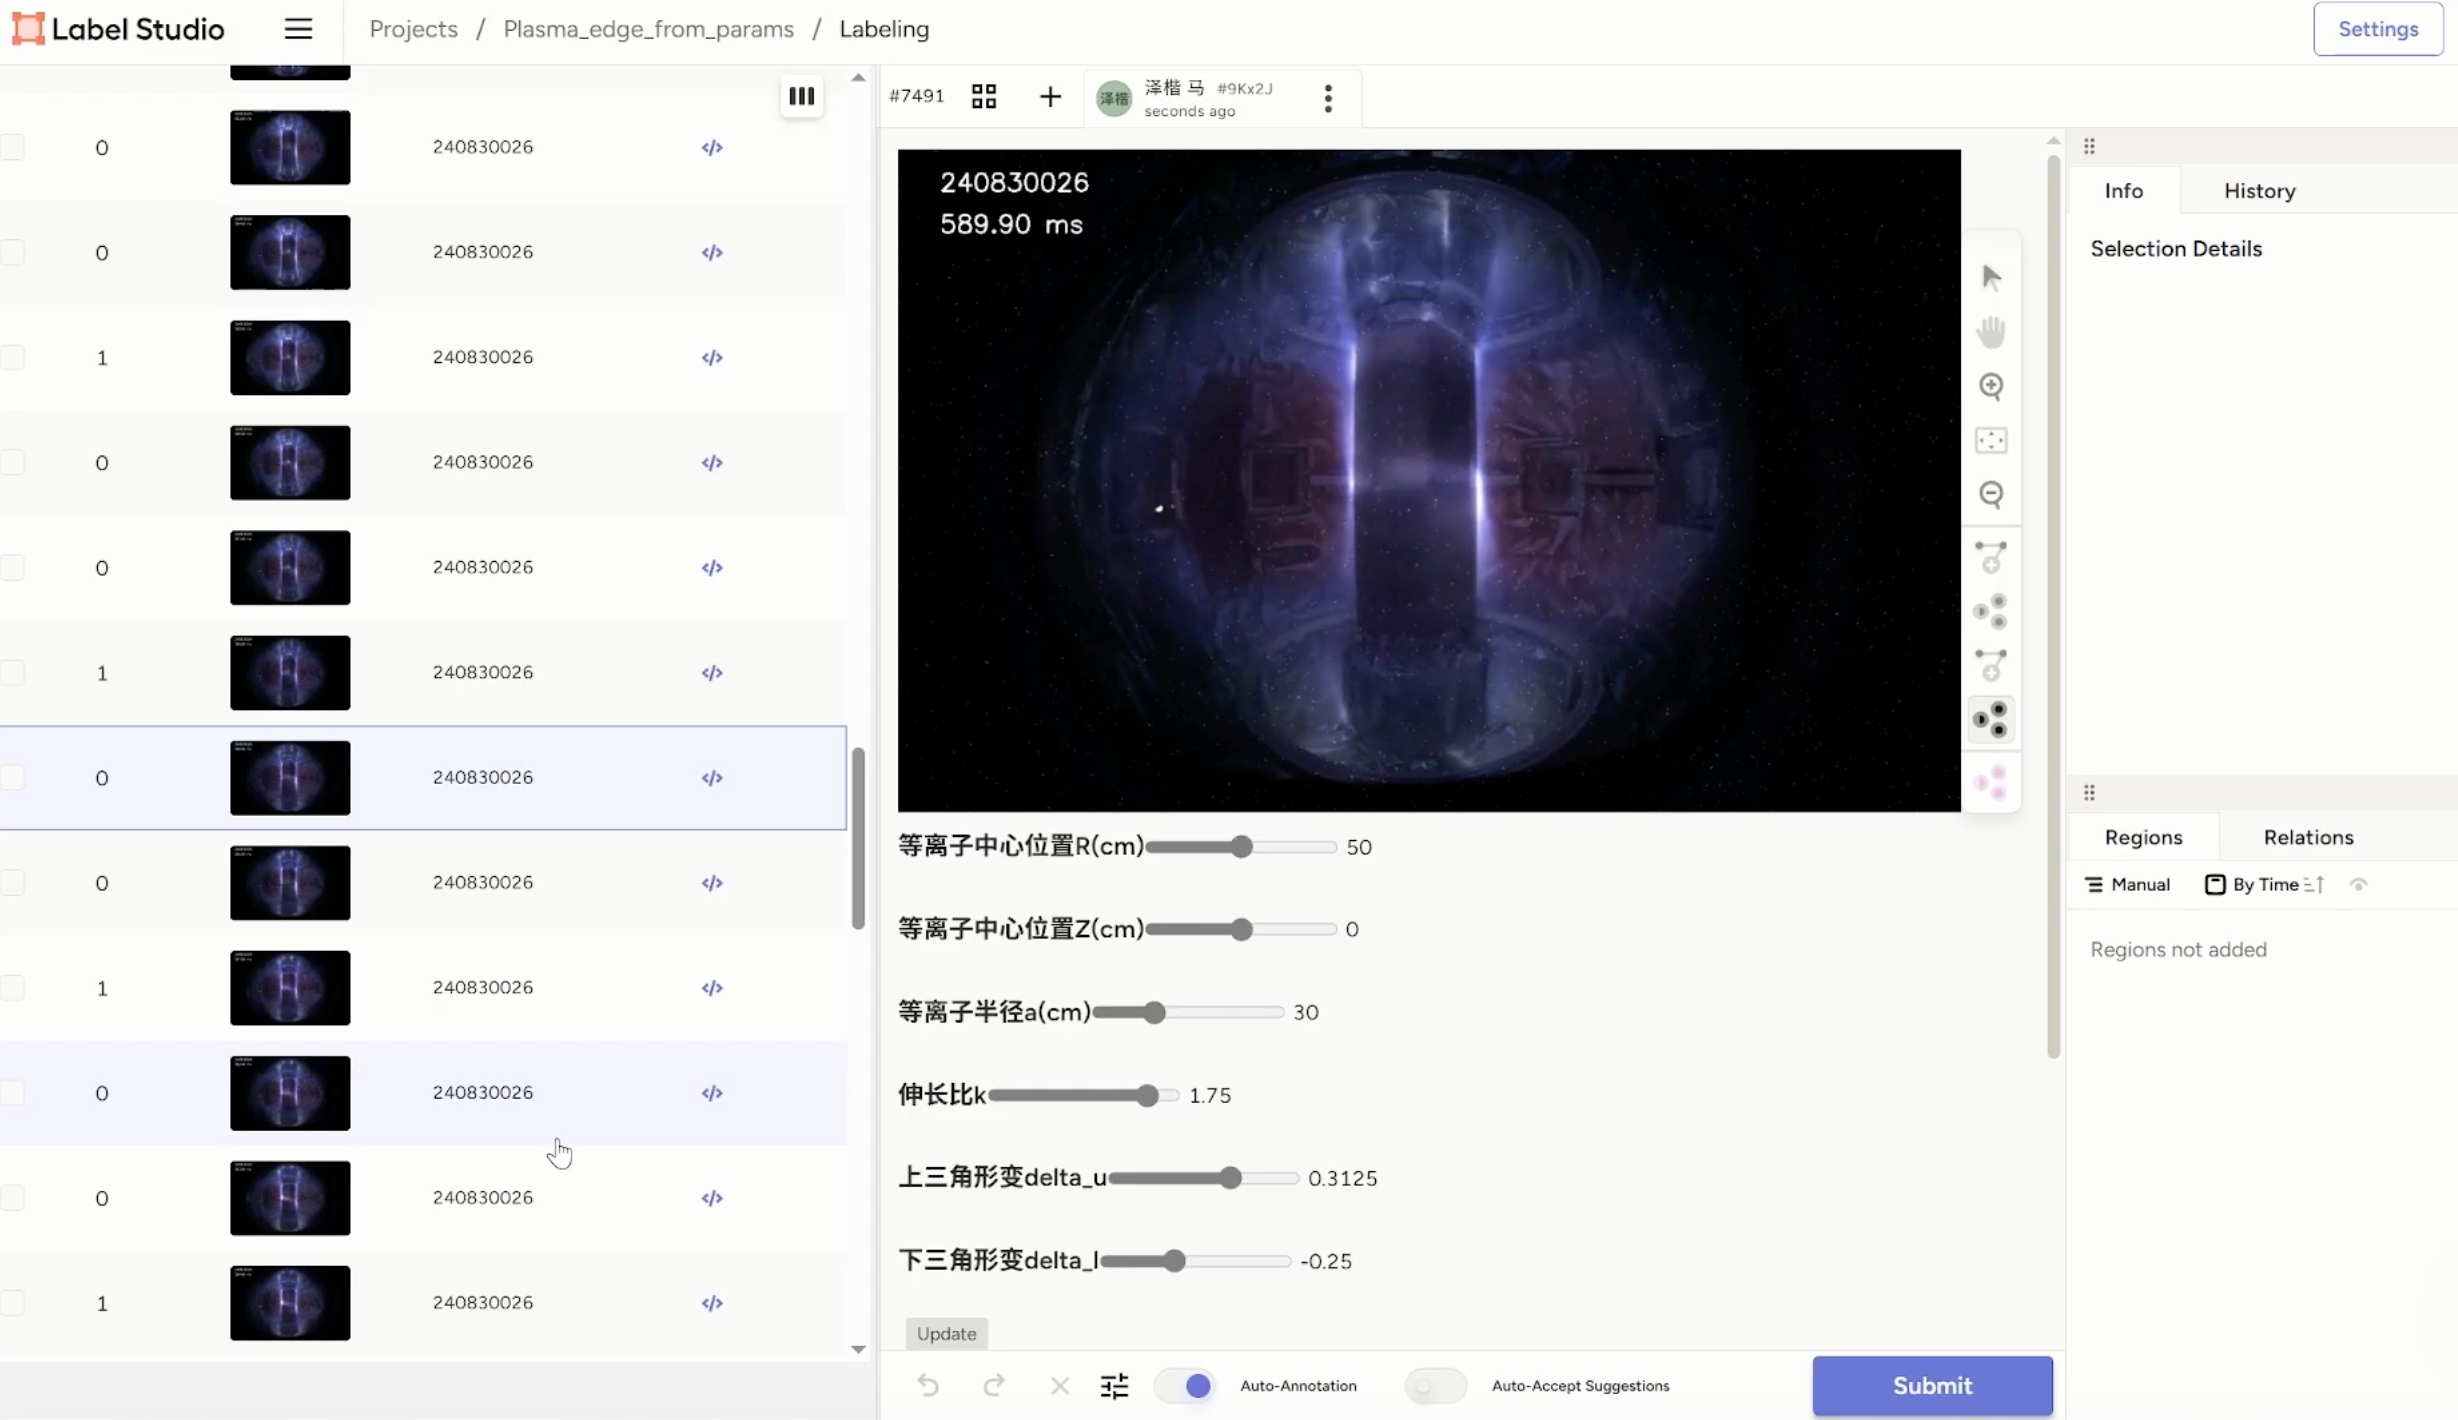
Task: Reset annotation with the X icon
Action: coord(1059,1385)
